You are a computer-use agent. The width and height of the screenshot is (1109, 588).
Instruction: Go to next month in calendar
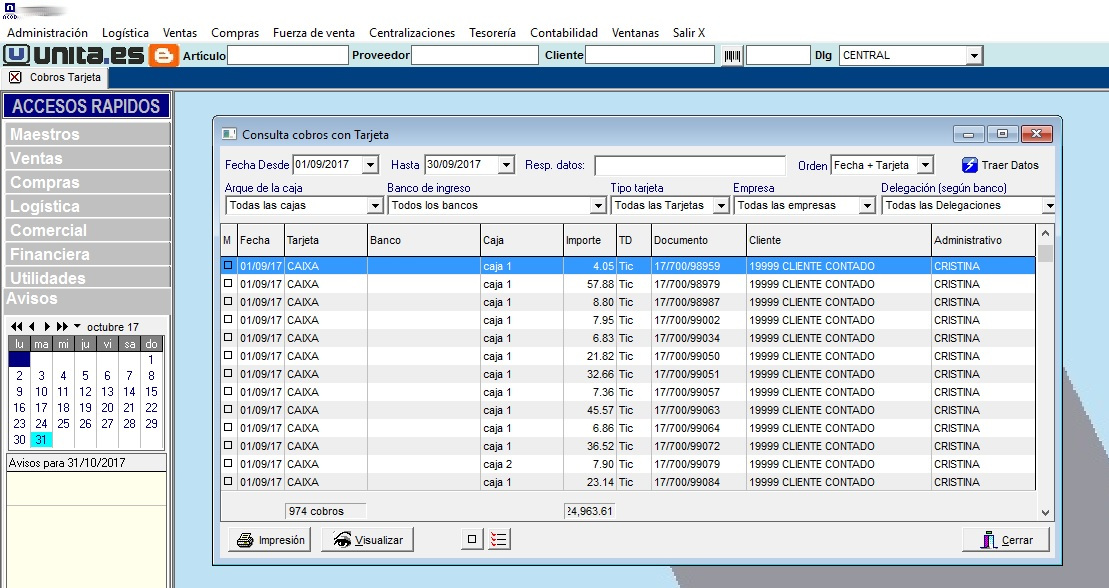[47, 326]
